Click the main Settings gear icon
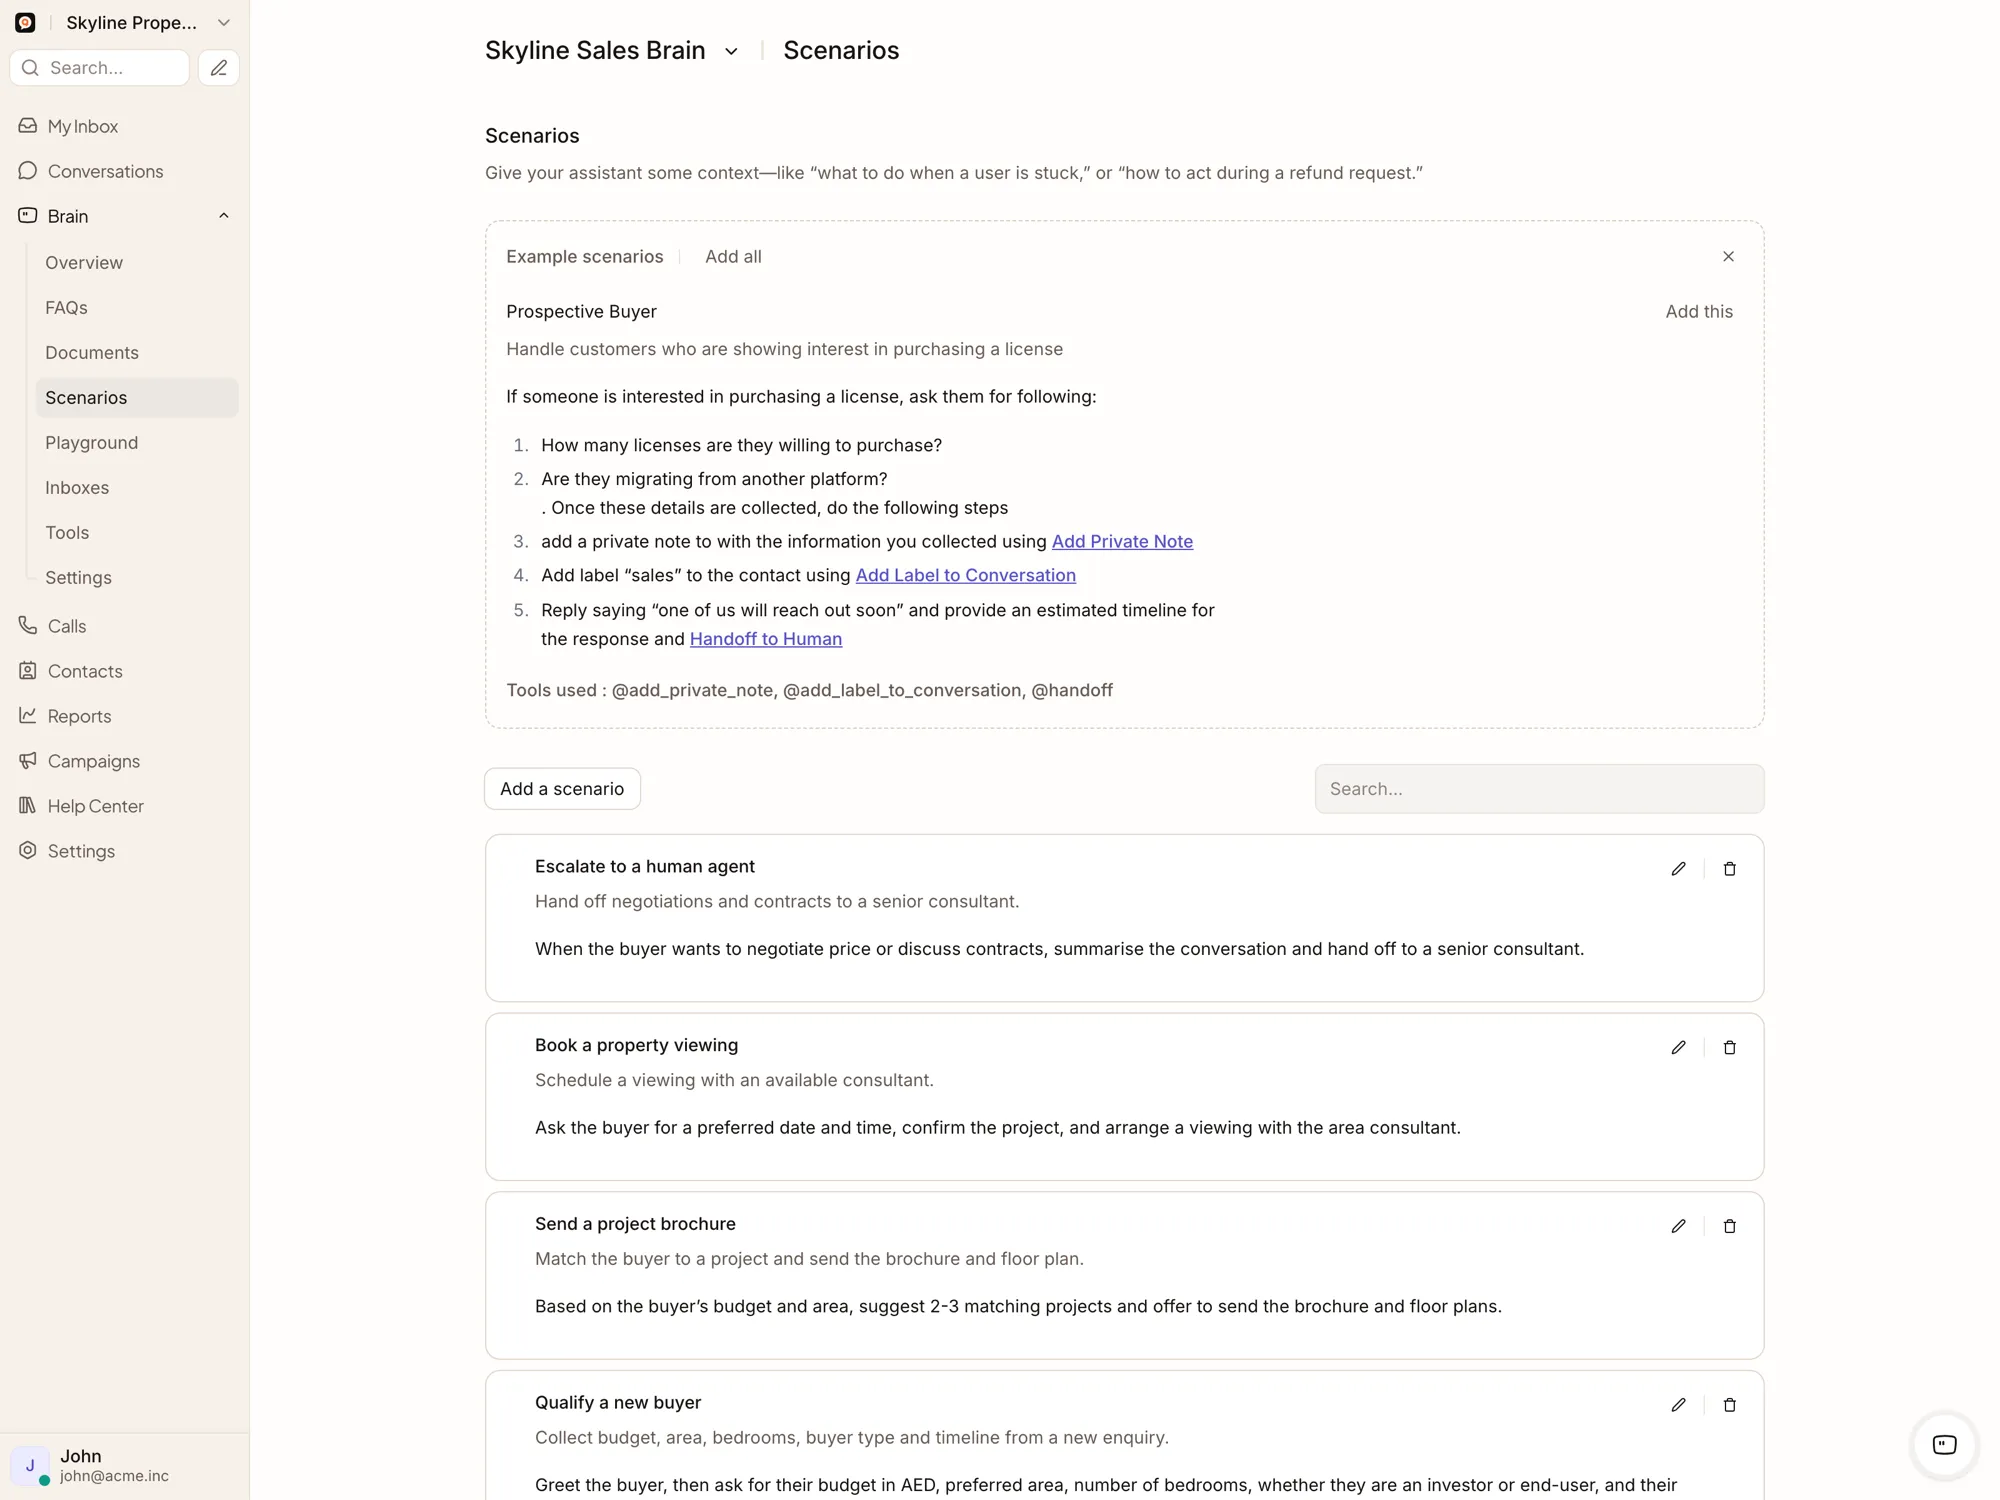 (28, 850)
